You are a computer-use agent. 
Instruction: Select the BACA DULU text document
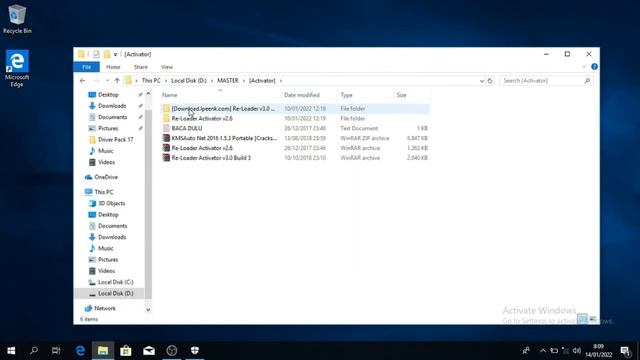tap(295, 128)
